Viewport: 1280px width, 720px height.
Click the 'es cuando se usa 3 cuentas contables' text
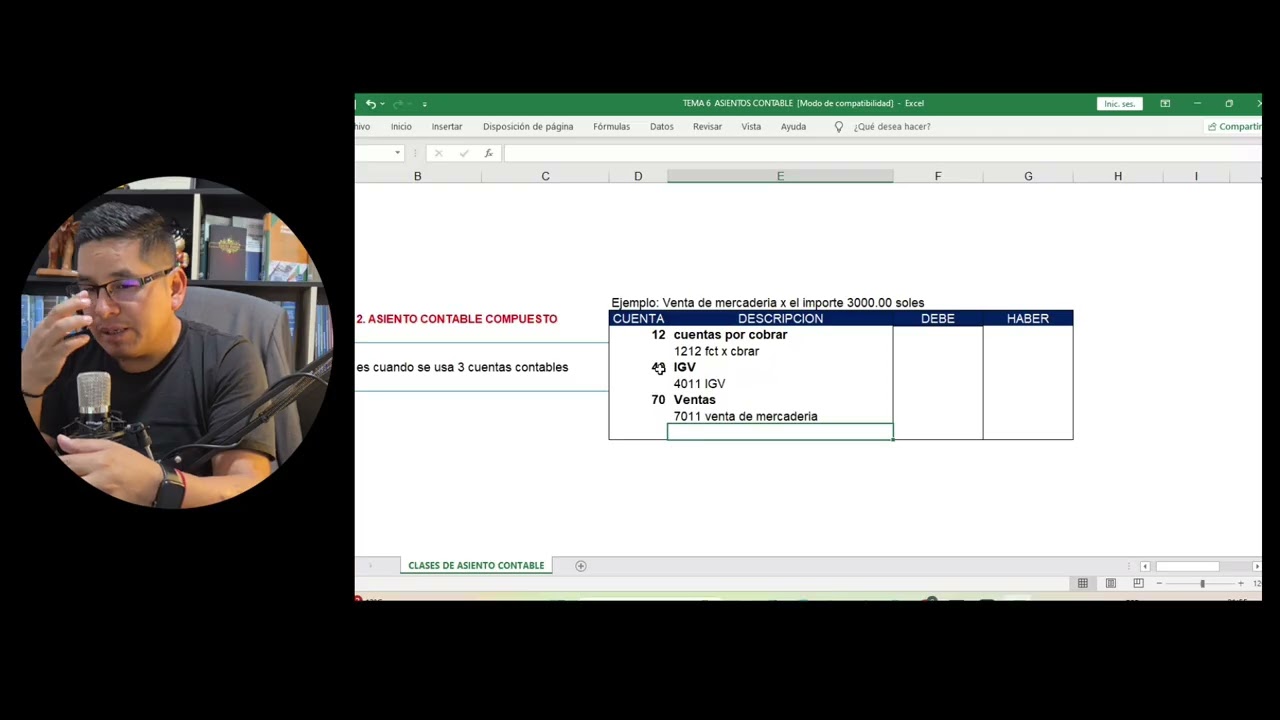tap(462, 367)
